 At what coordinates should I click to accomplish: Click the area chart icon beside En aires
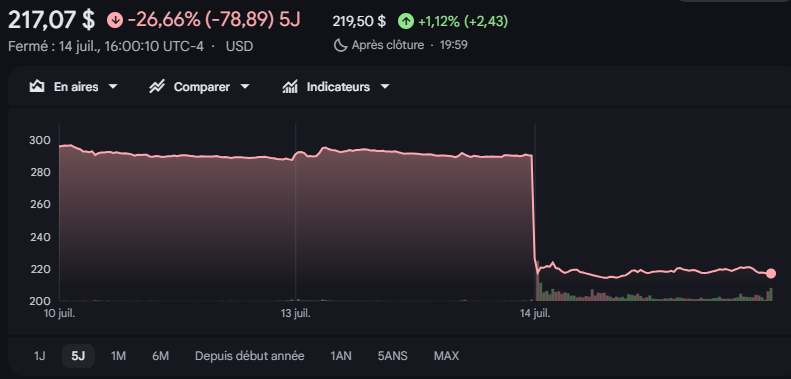pyautogui.click(x=37, y=87)
